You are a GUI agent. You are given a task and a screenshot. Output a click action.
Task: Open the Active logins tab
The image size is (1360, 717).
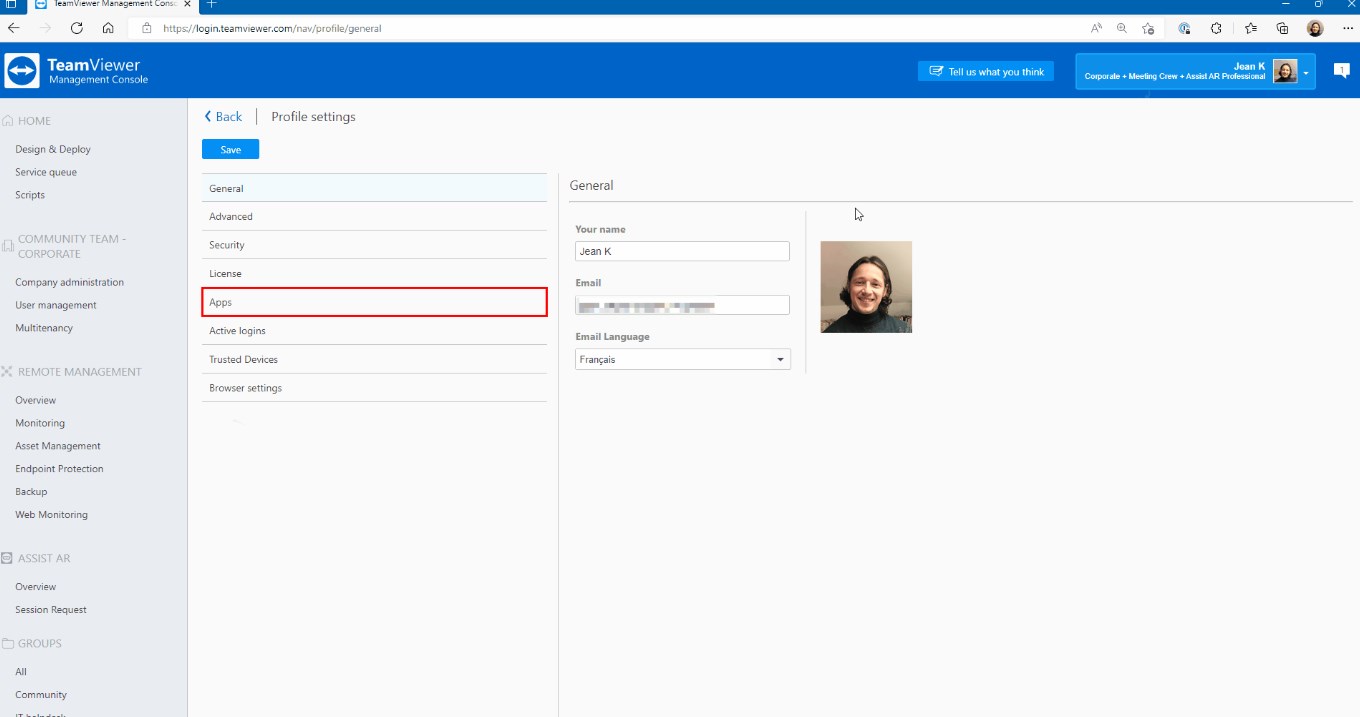tap(374, 330)
